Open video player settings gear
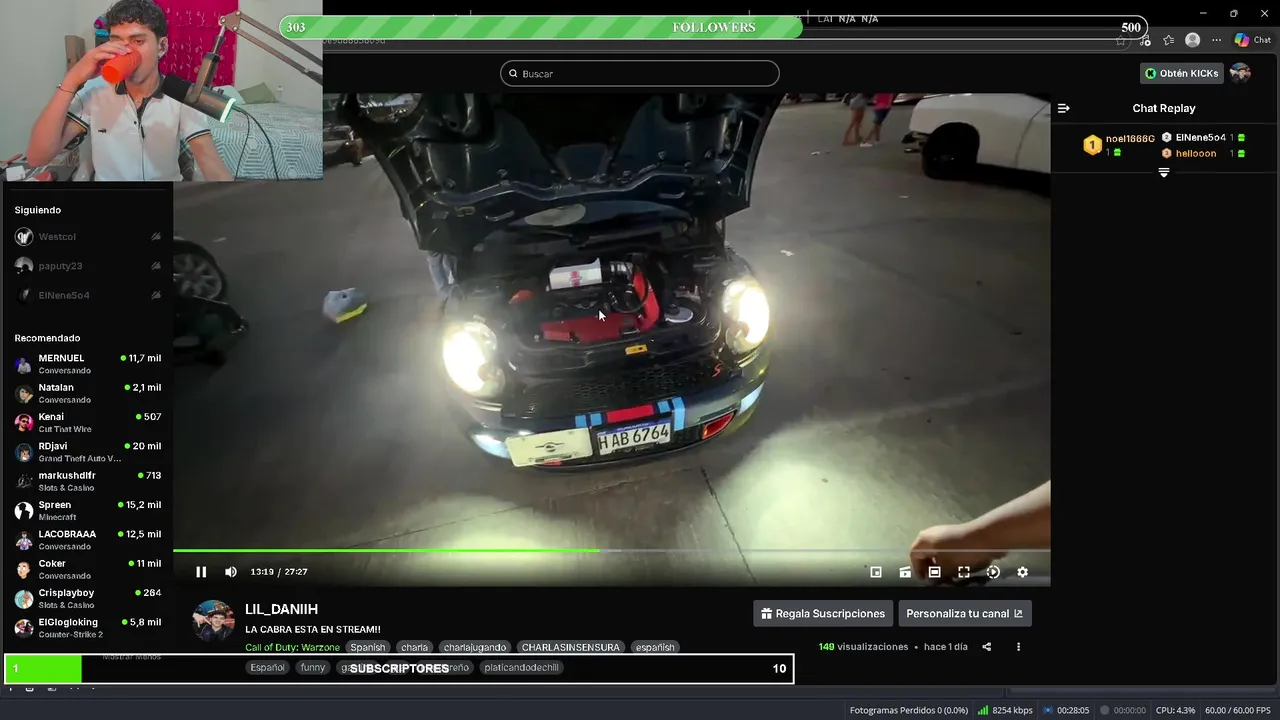 point(1022,572)
